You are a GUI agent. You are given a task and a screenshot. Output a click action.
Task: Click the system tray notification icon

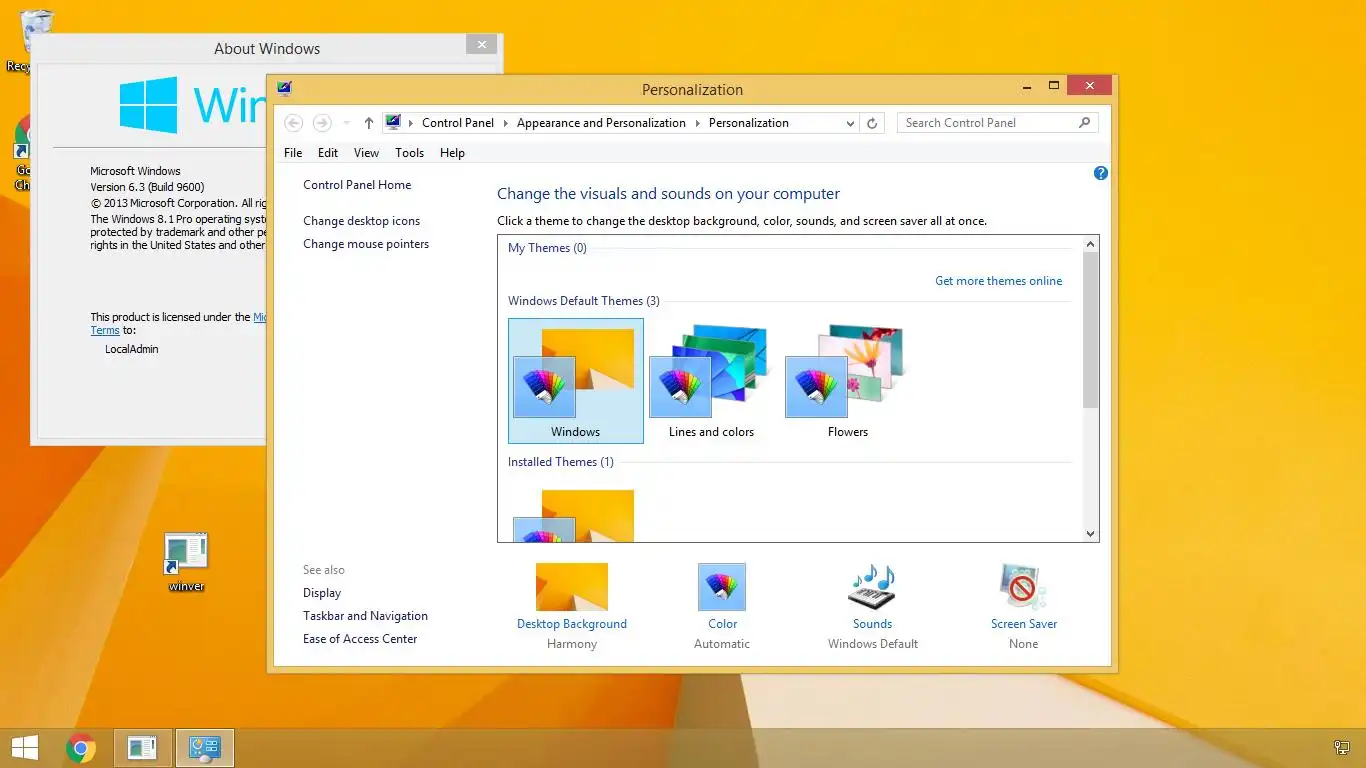[x=1342, y=748]
